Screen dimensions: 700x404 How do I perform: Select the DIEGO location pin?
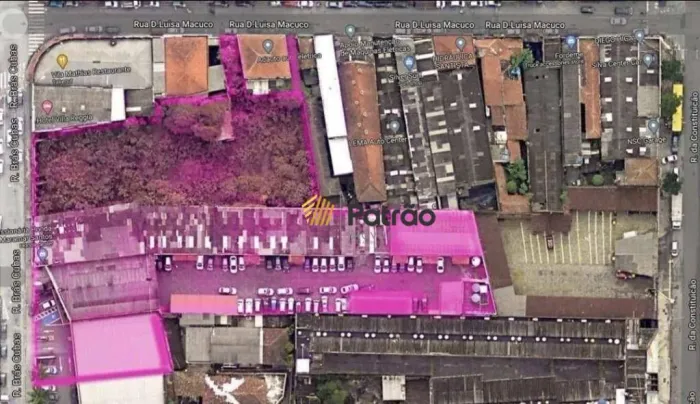click(640, 35)
